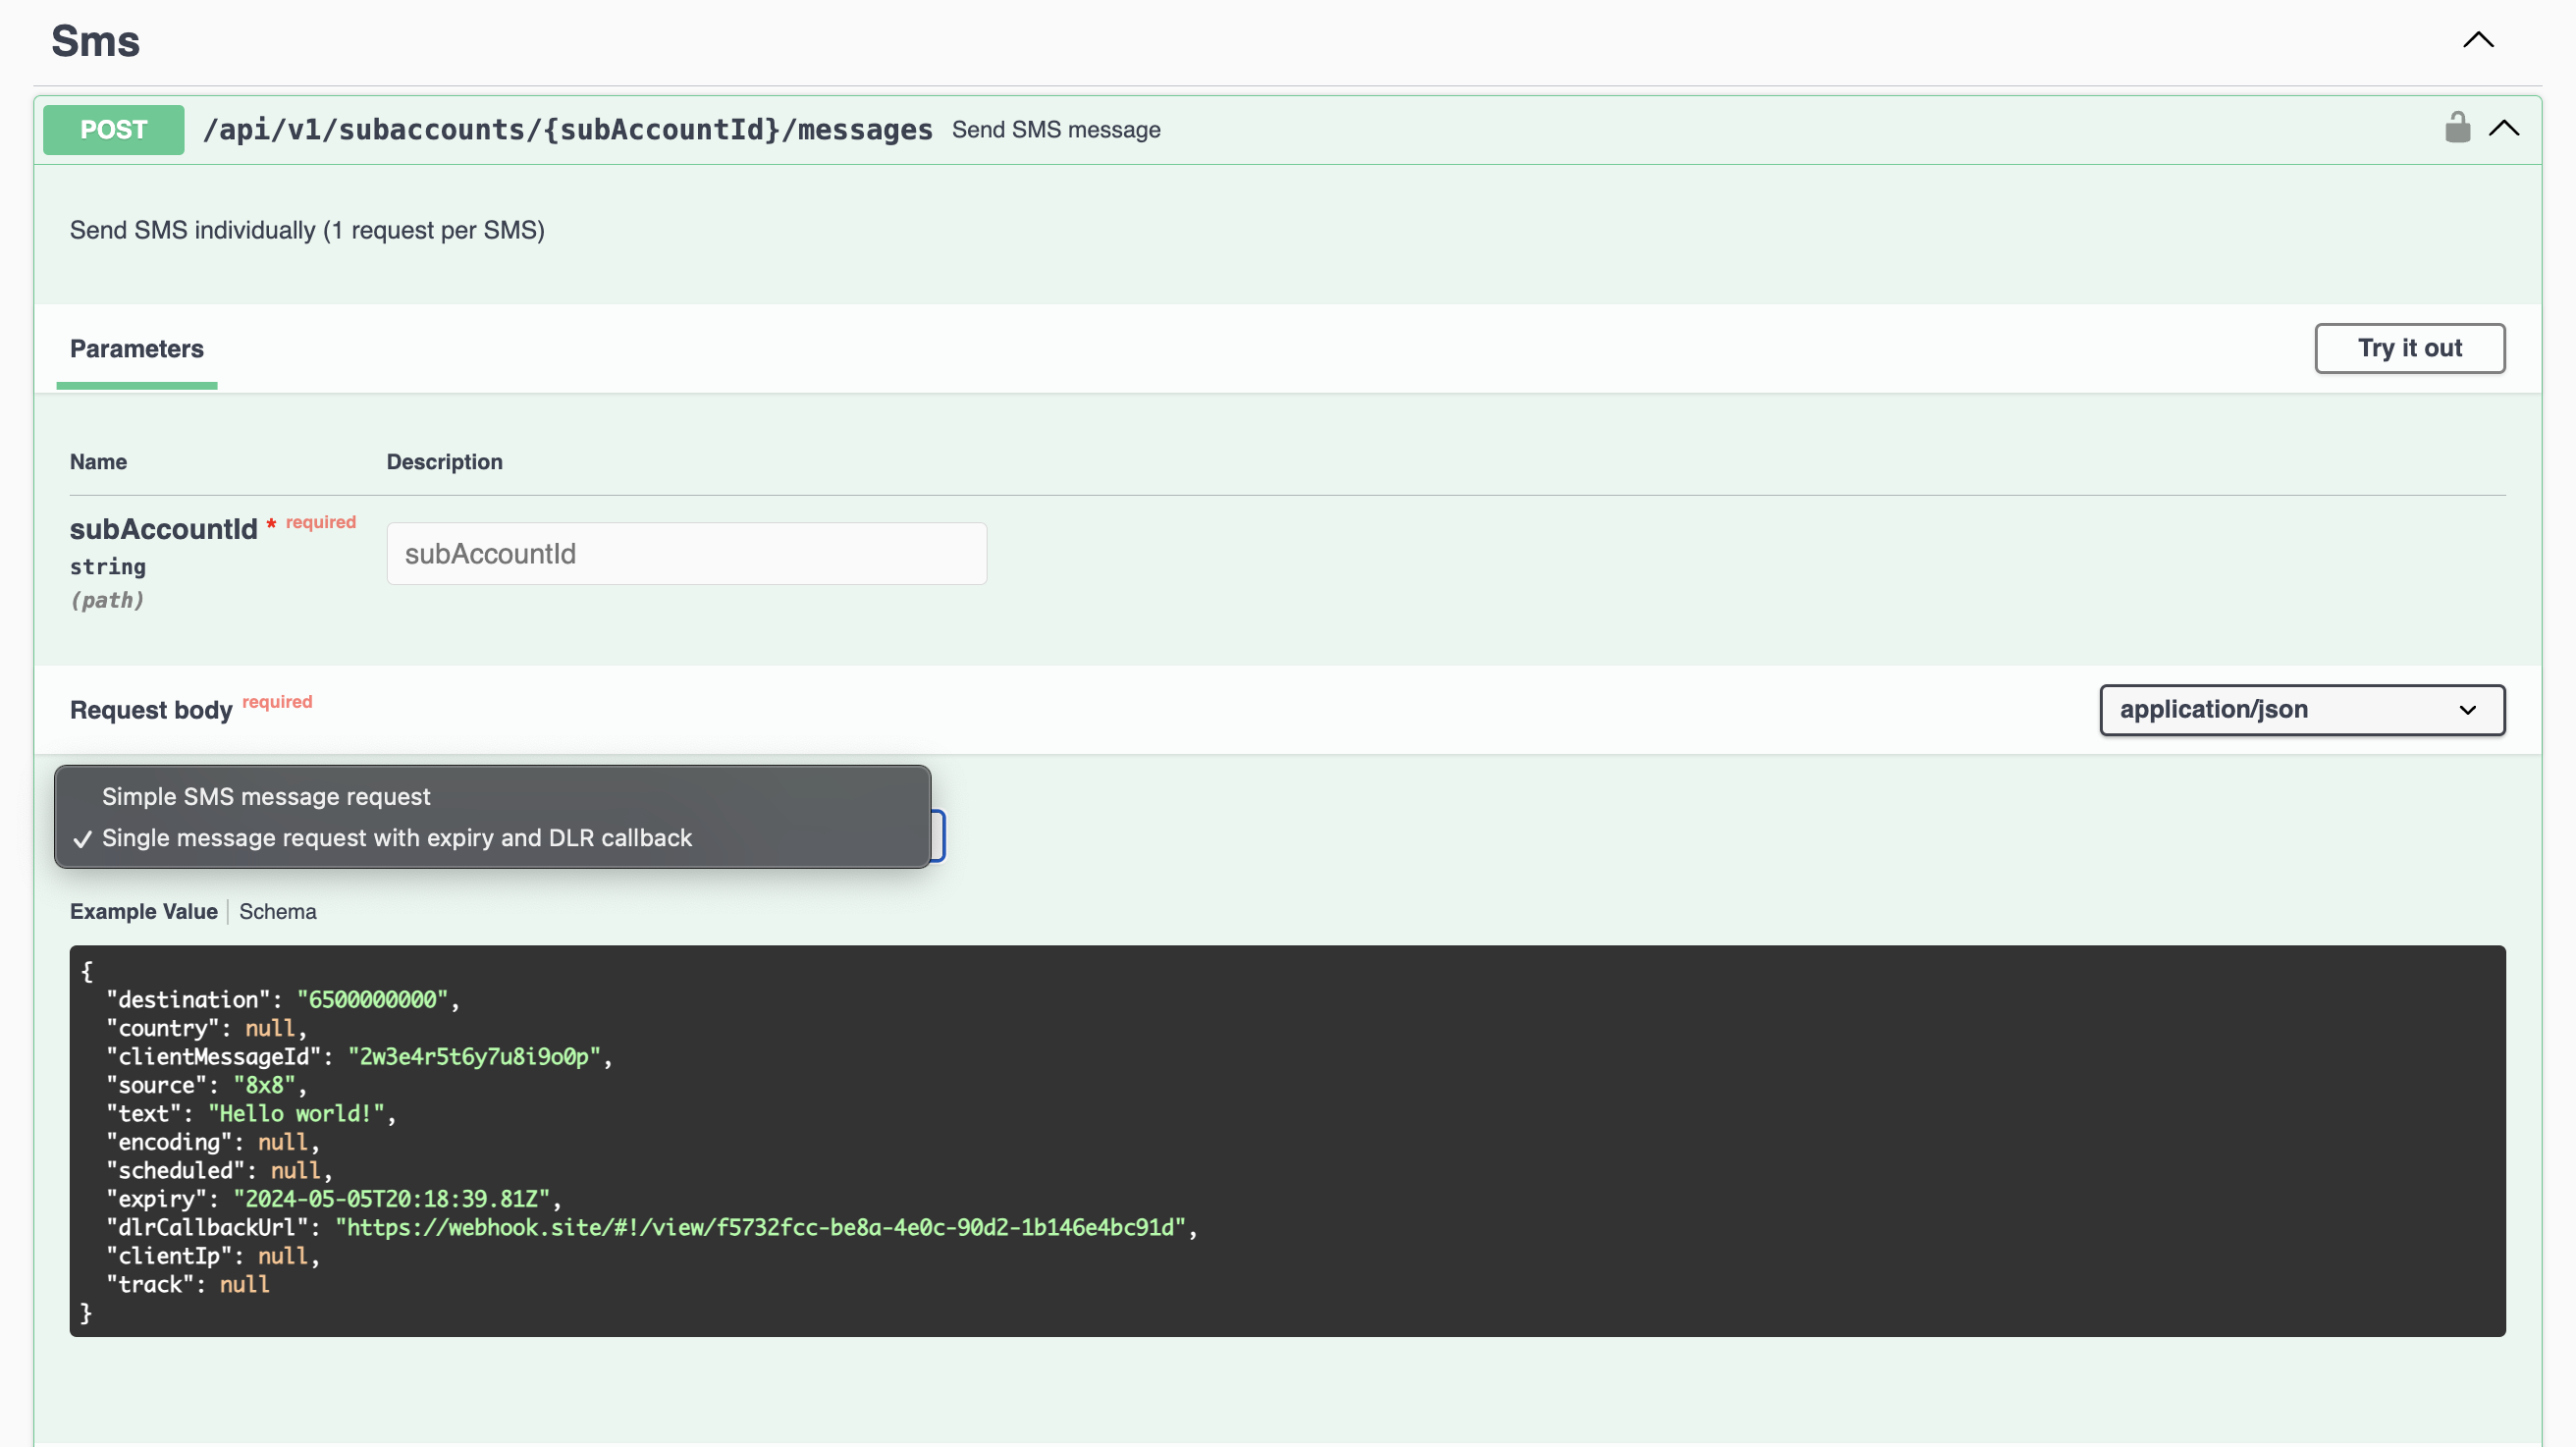The width and height of the screenshot is (2576, 1447).
Task: Click the checkmark next to selected example
Action: (83, 838)
